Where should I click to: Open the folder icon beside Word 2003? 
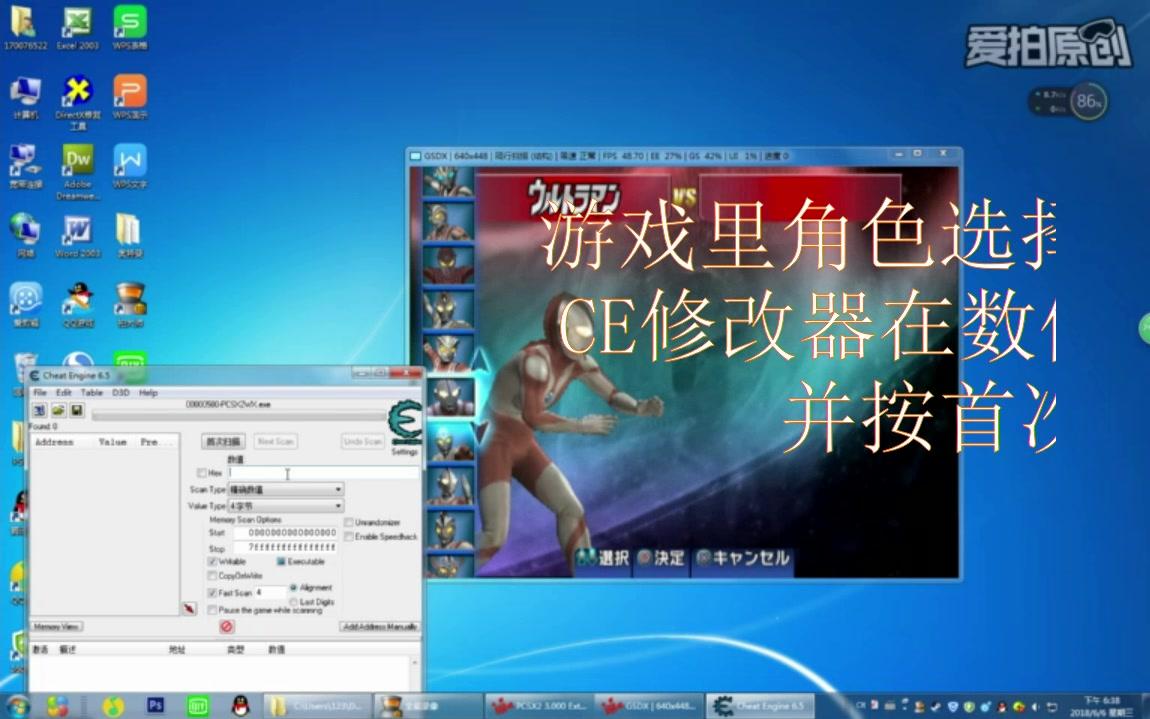[130, 236]
